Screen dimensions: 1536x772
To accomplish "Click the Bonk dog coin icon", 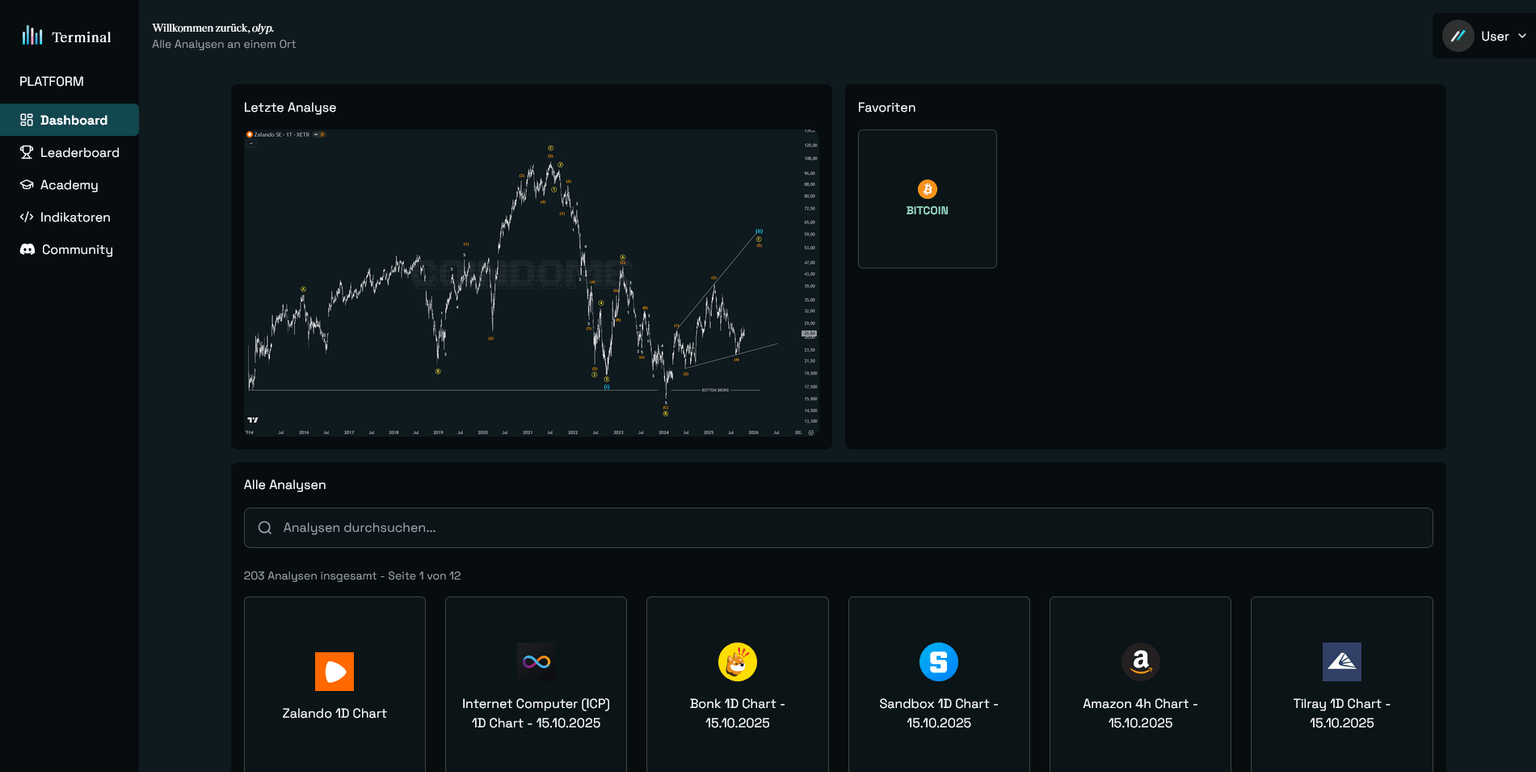I will [737, 662].
